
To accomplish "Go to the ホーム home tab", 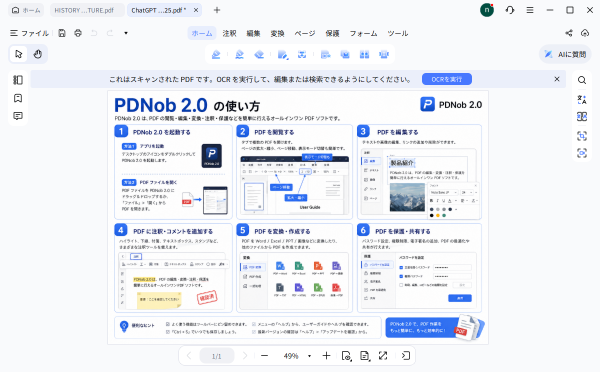I will pyautogui.click(x=26, y=10).
